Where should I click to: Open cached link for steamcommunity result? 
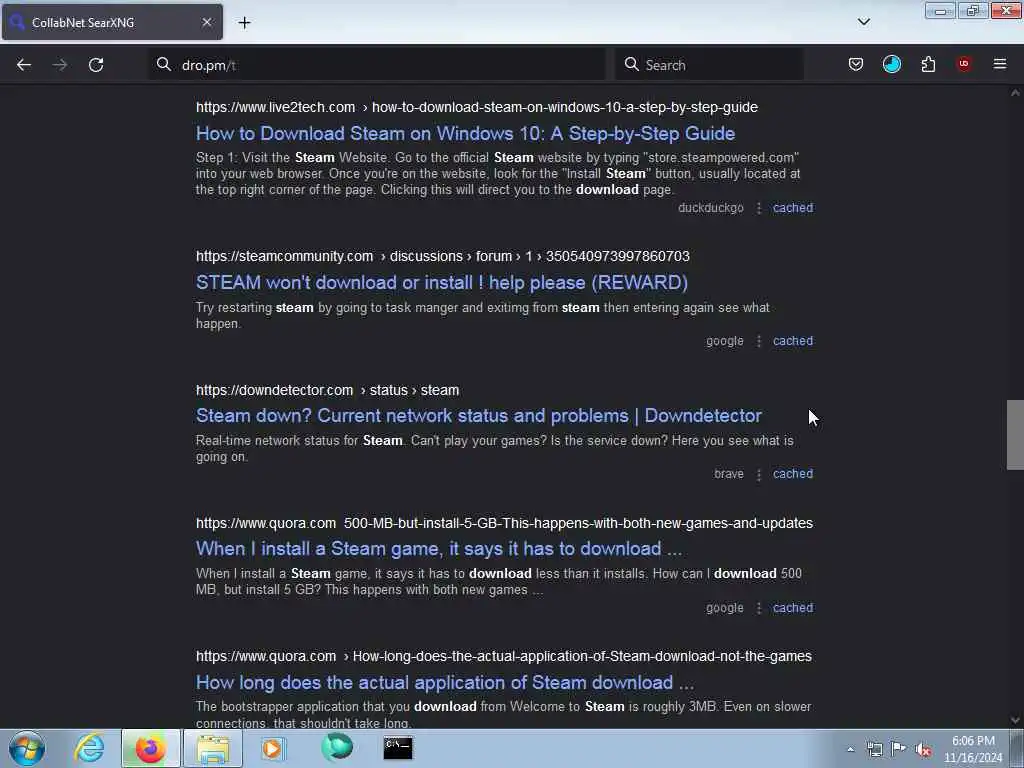tap(793, 341)
